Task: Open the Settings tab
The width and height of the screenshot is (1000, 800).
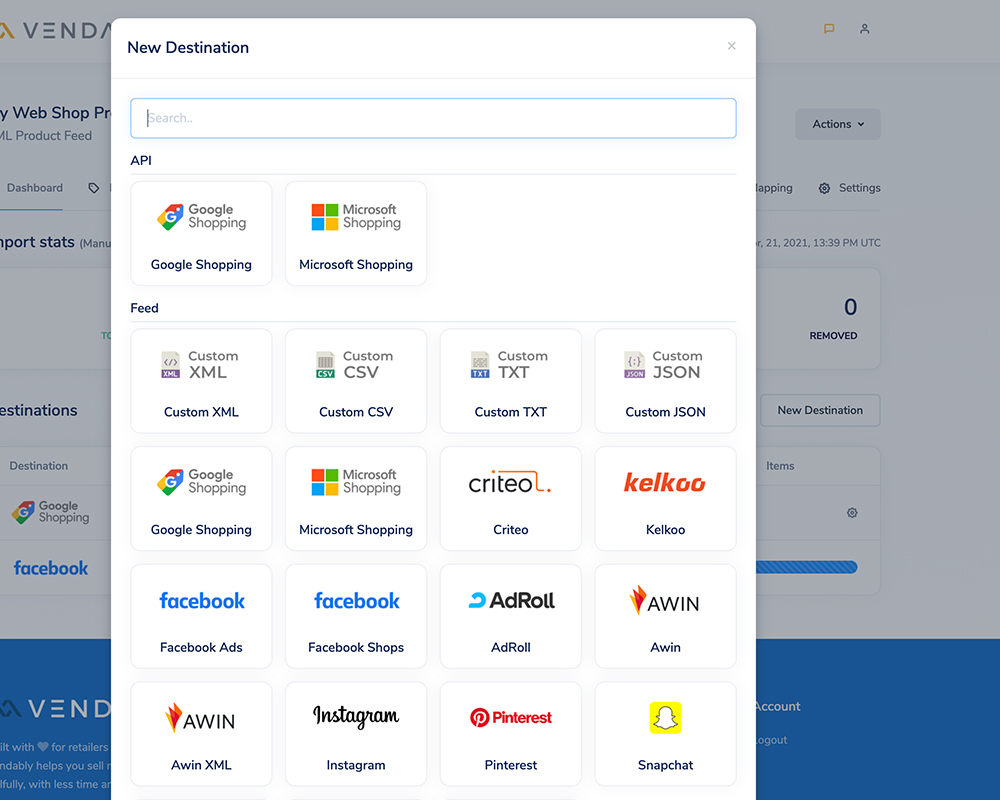Action: coord(849,188)
